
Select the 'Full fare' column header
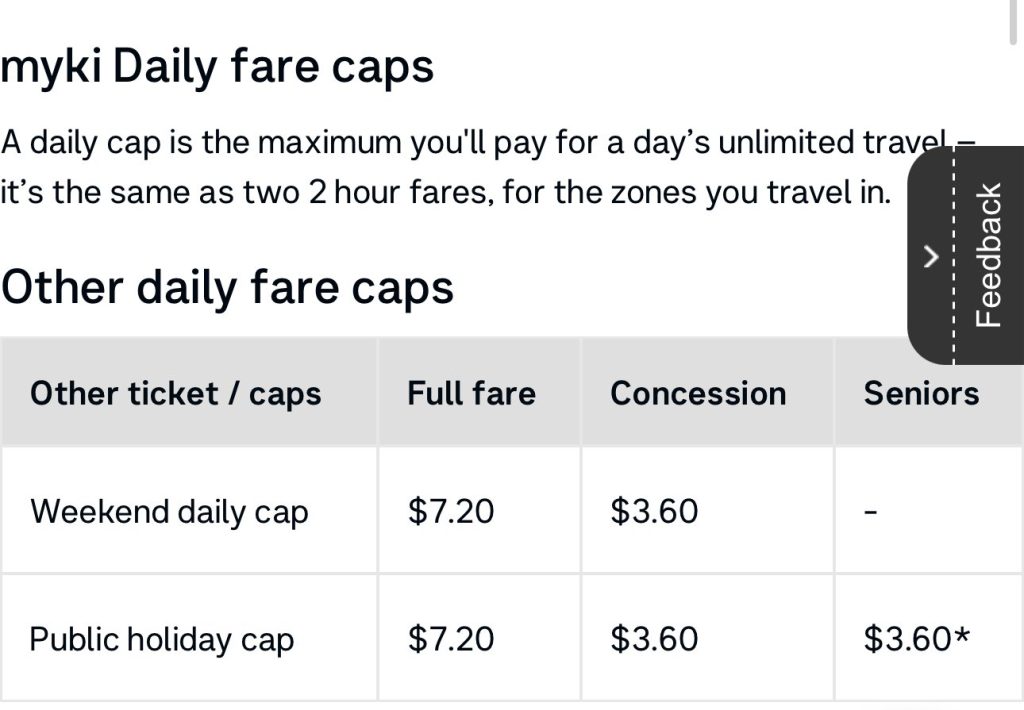click(x=471, y=393)
